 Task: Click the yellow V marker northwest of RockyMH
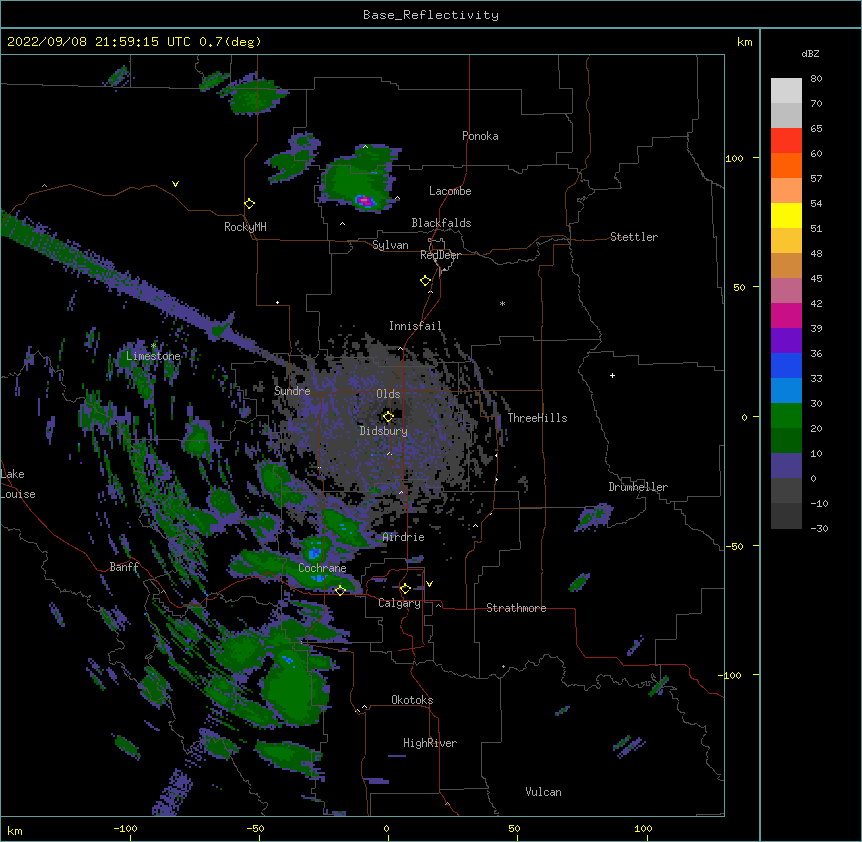pyautogui.click(x=175, y=184)
